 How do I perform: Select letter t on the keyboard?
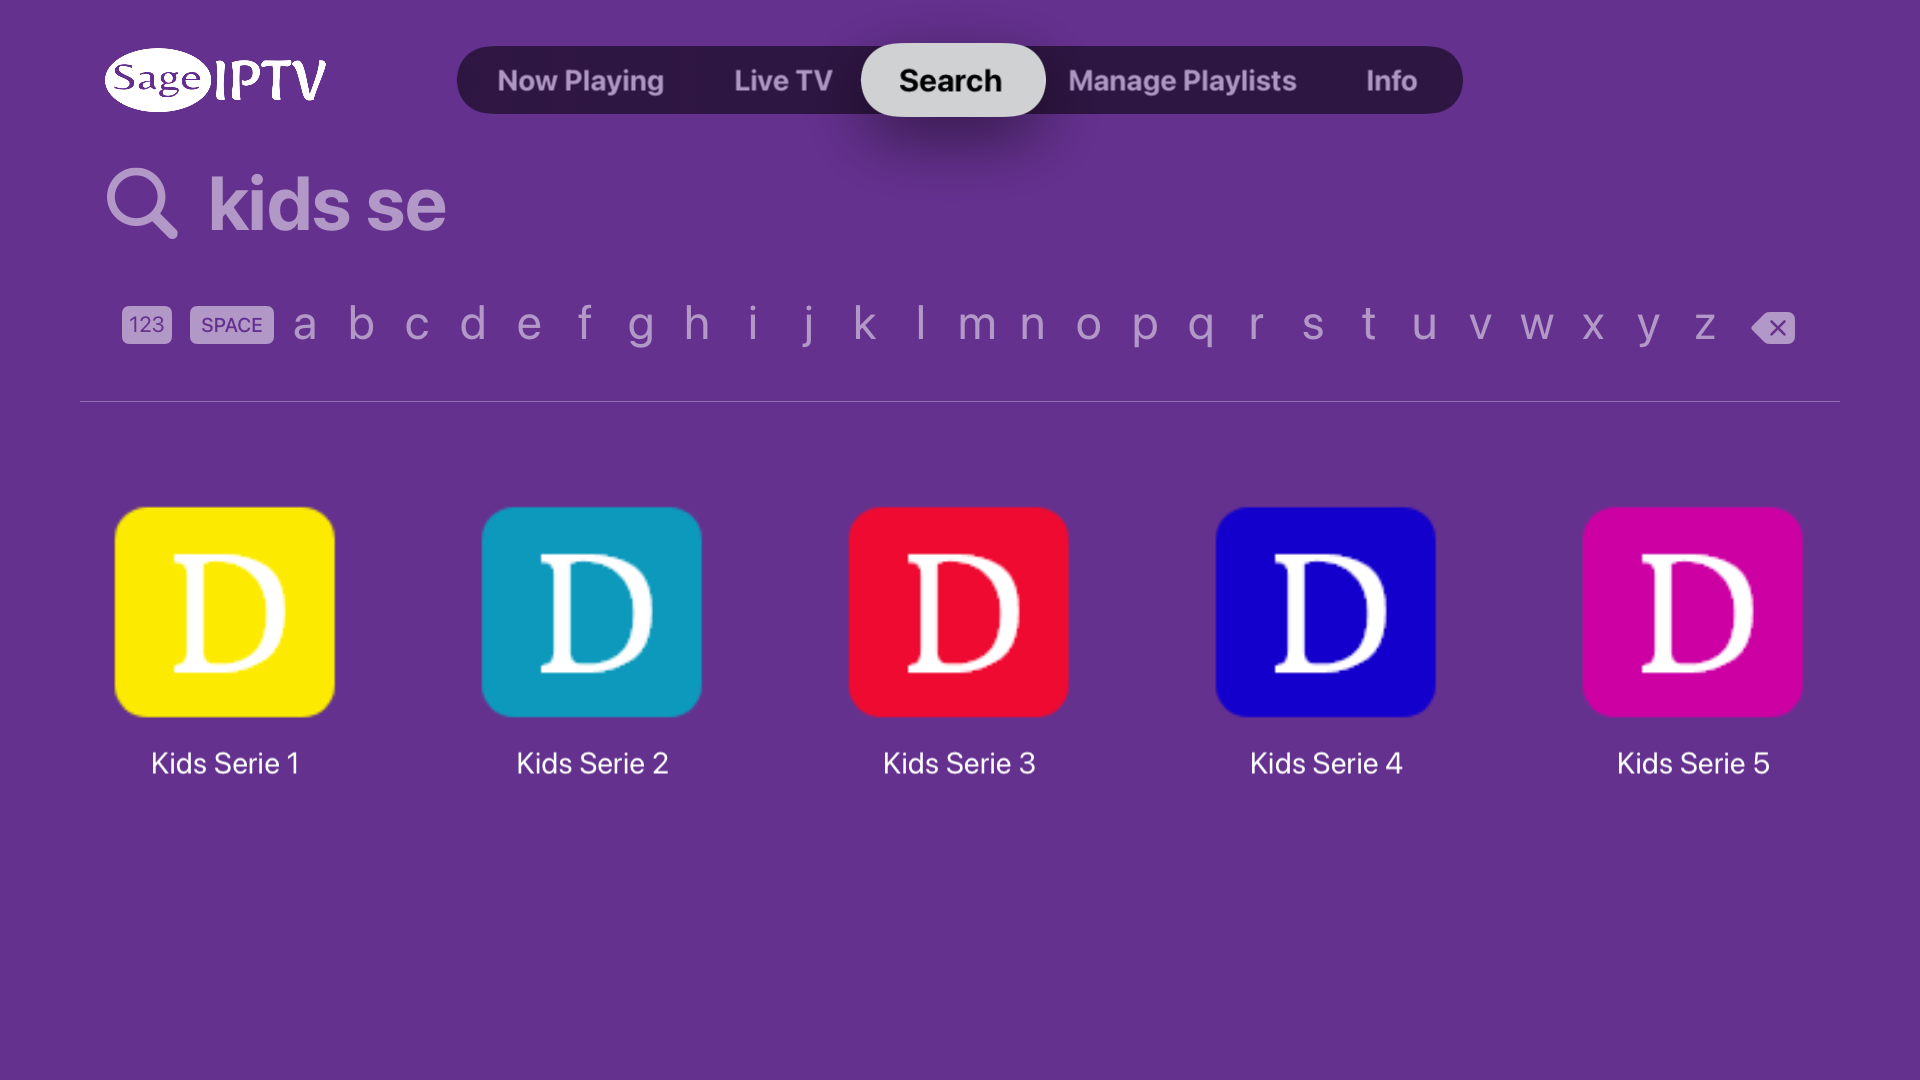click(x=1369, y=325)
